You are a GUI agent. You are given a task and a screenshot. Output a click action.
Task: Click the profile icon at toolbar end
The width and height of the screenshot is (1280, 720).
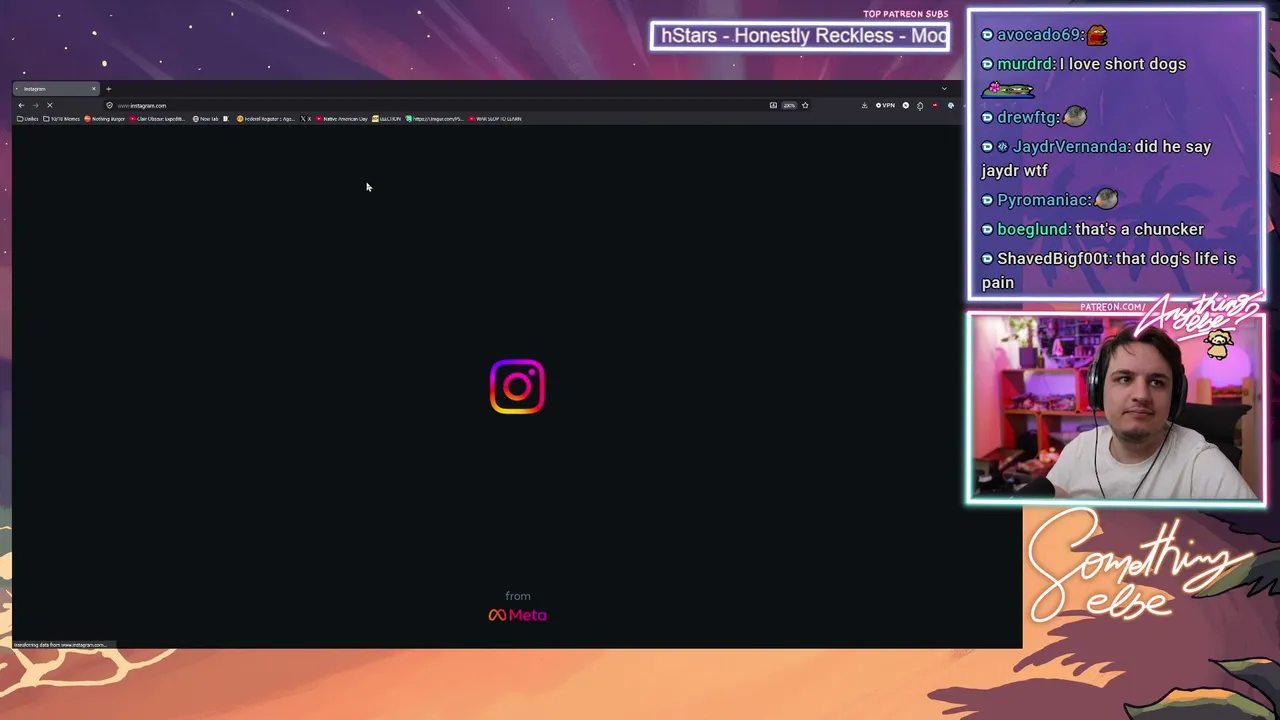click(x=950, y=105)
